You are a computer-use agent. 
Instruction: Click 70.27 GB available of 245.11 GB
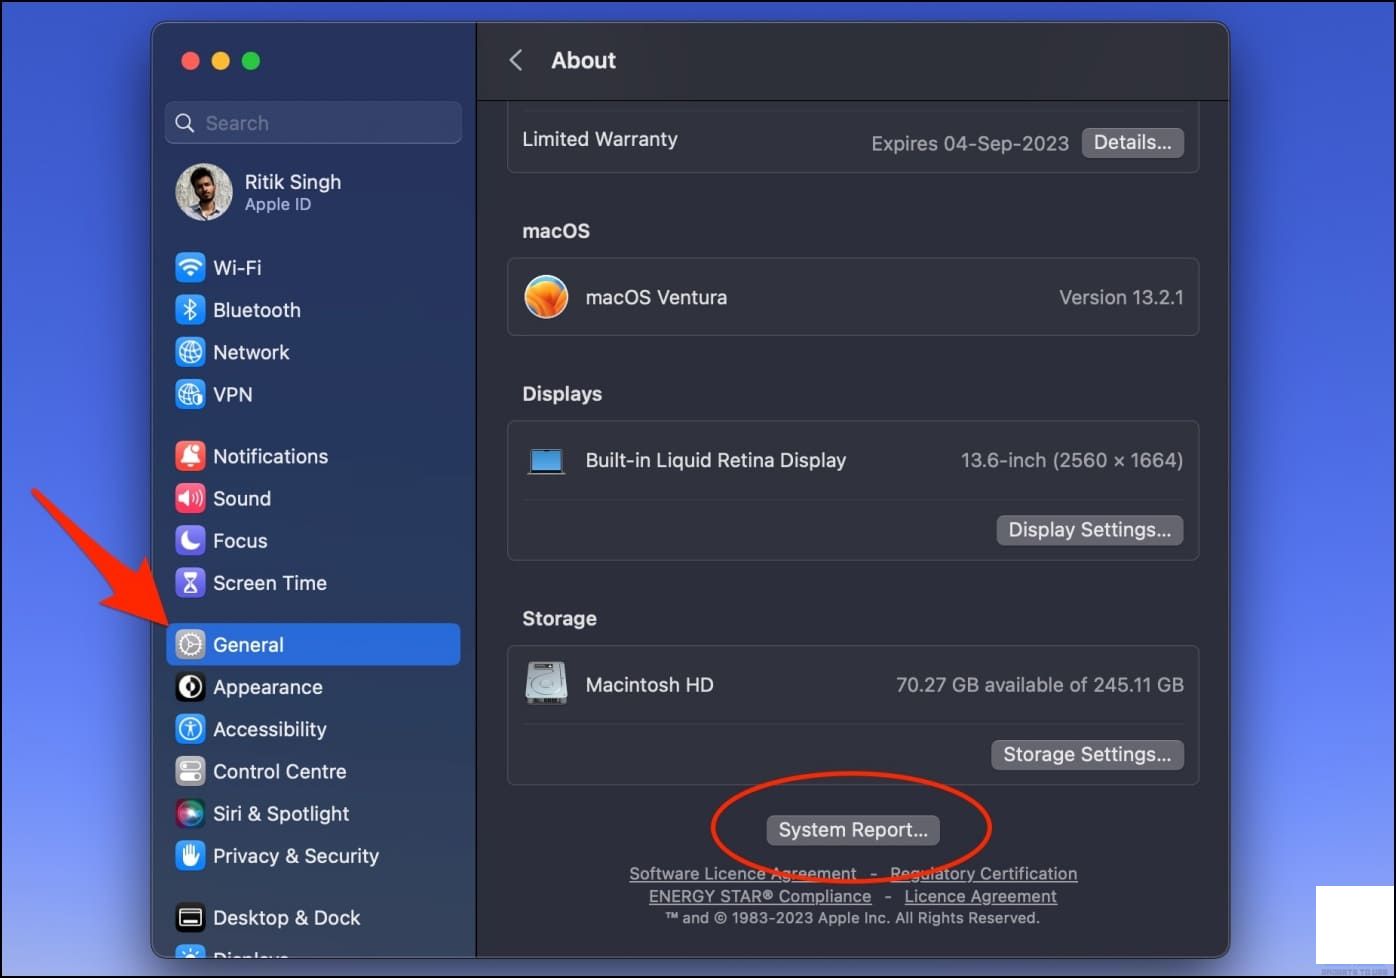pyautogui.click(x=1040, y=685)
